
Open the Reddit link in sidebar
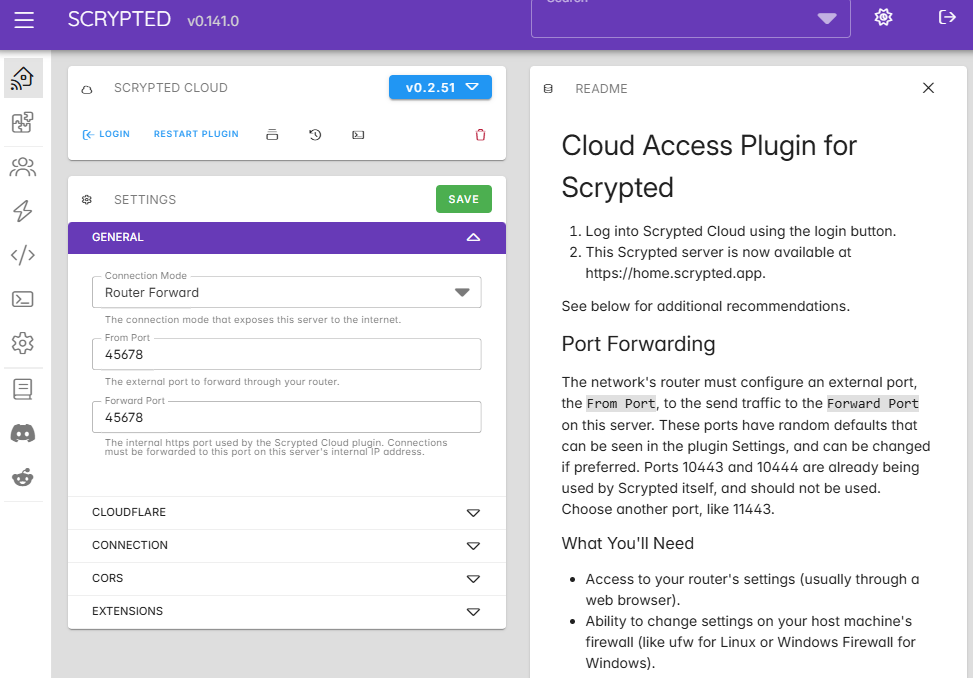click(x=22, y=477)
